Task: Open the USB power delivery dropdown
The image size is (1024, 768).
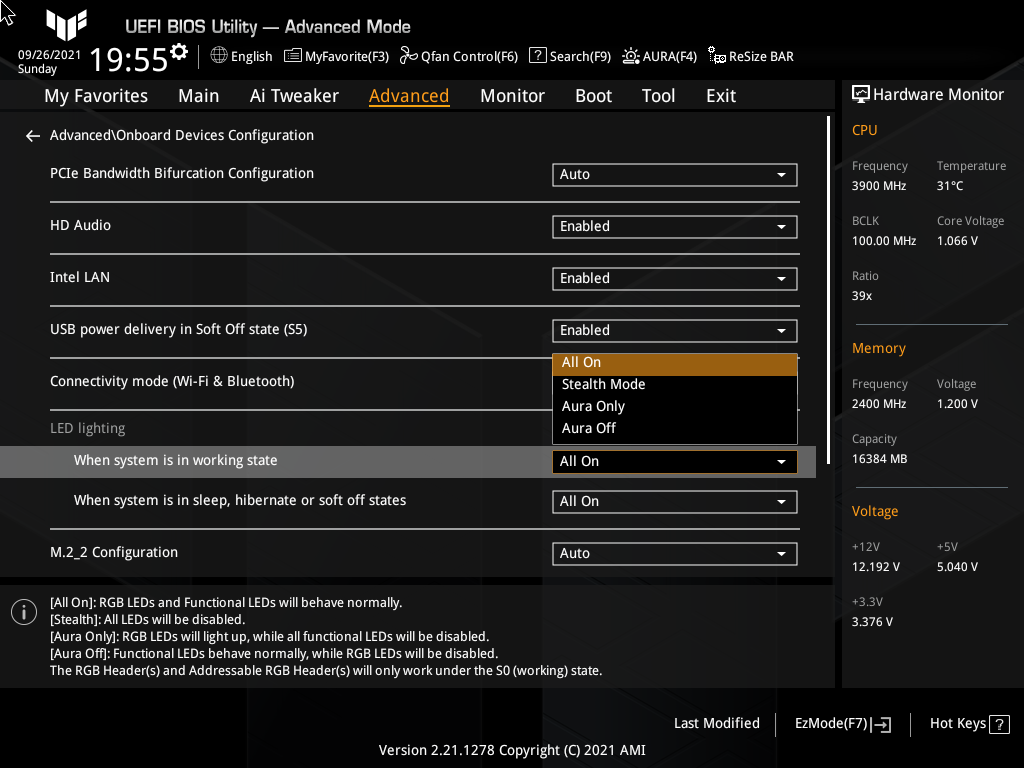Action: [674, 330]
